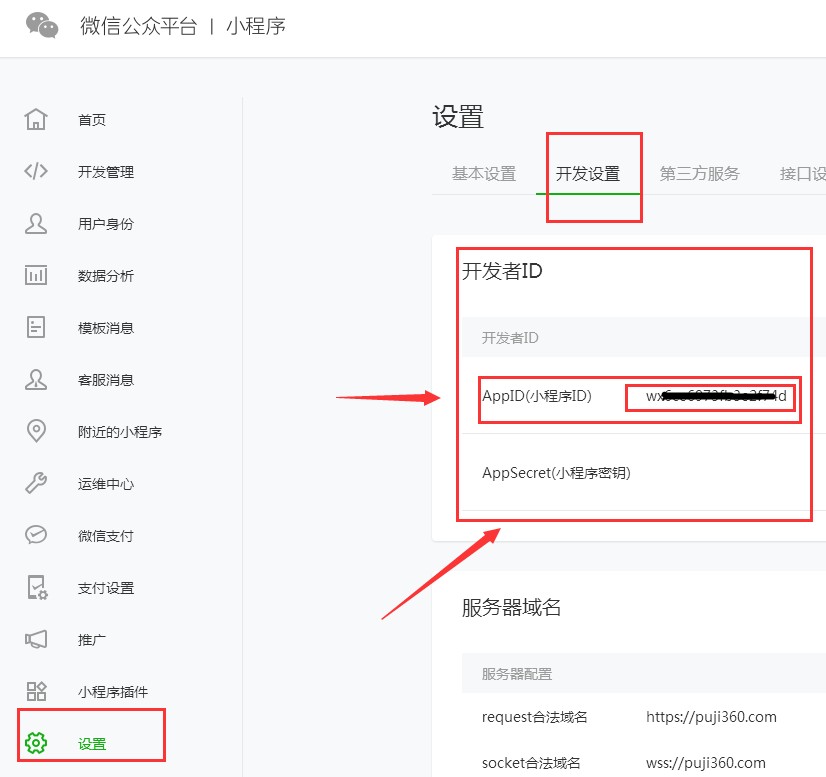Select the 设置 gear icon

[x=35, y=743]
